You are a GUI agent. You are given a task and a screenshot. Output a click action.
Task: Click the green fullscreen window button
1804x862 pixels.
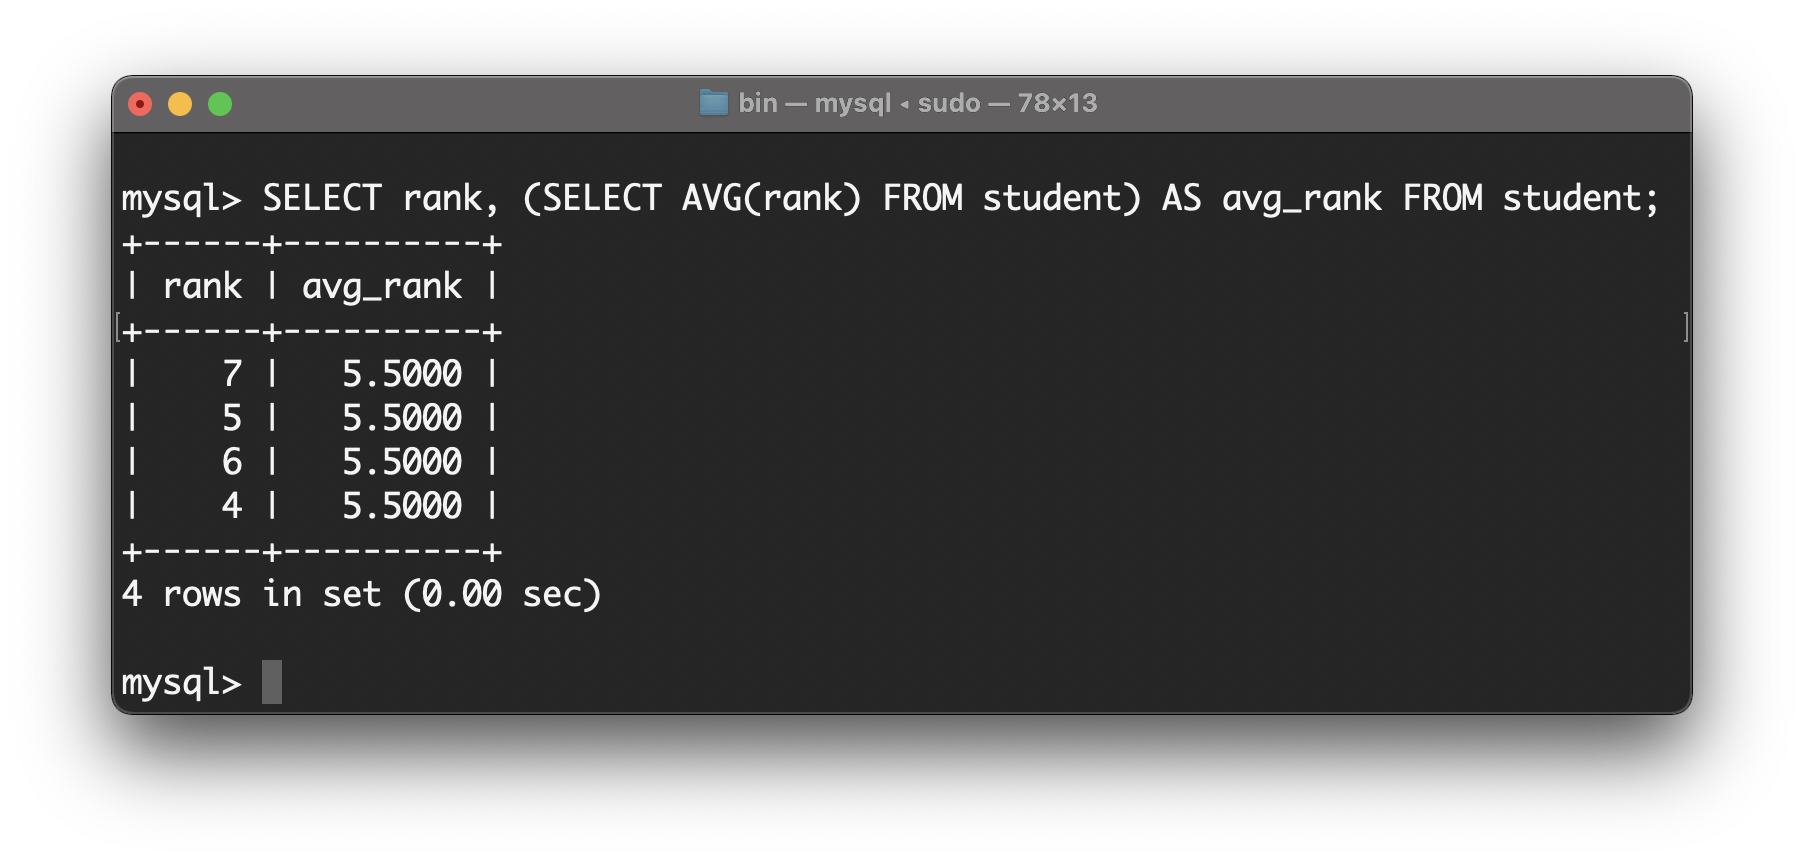click(x=220, y=104)
